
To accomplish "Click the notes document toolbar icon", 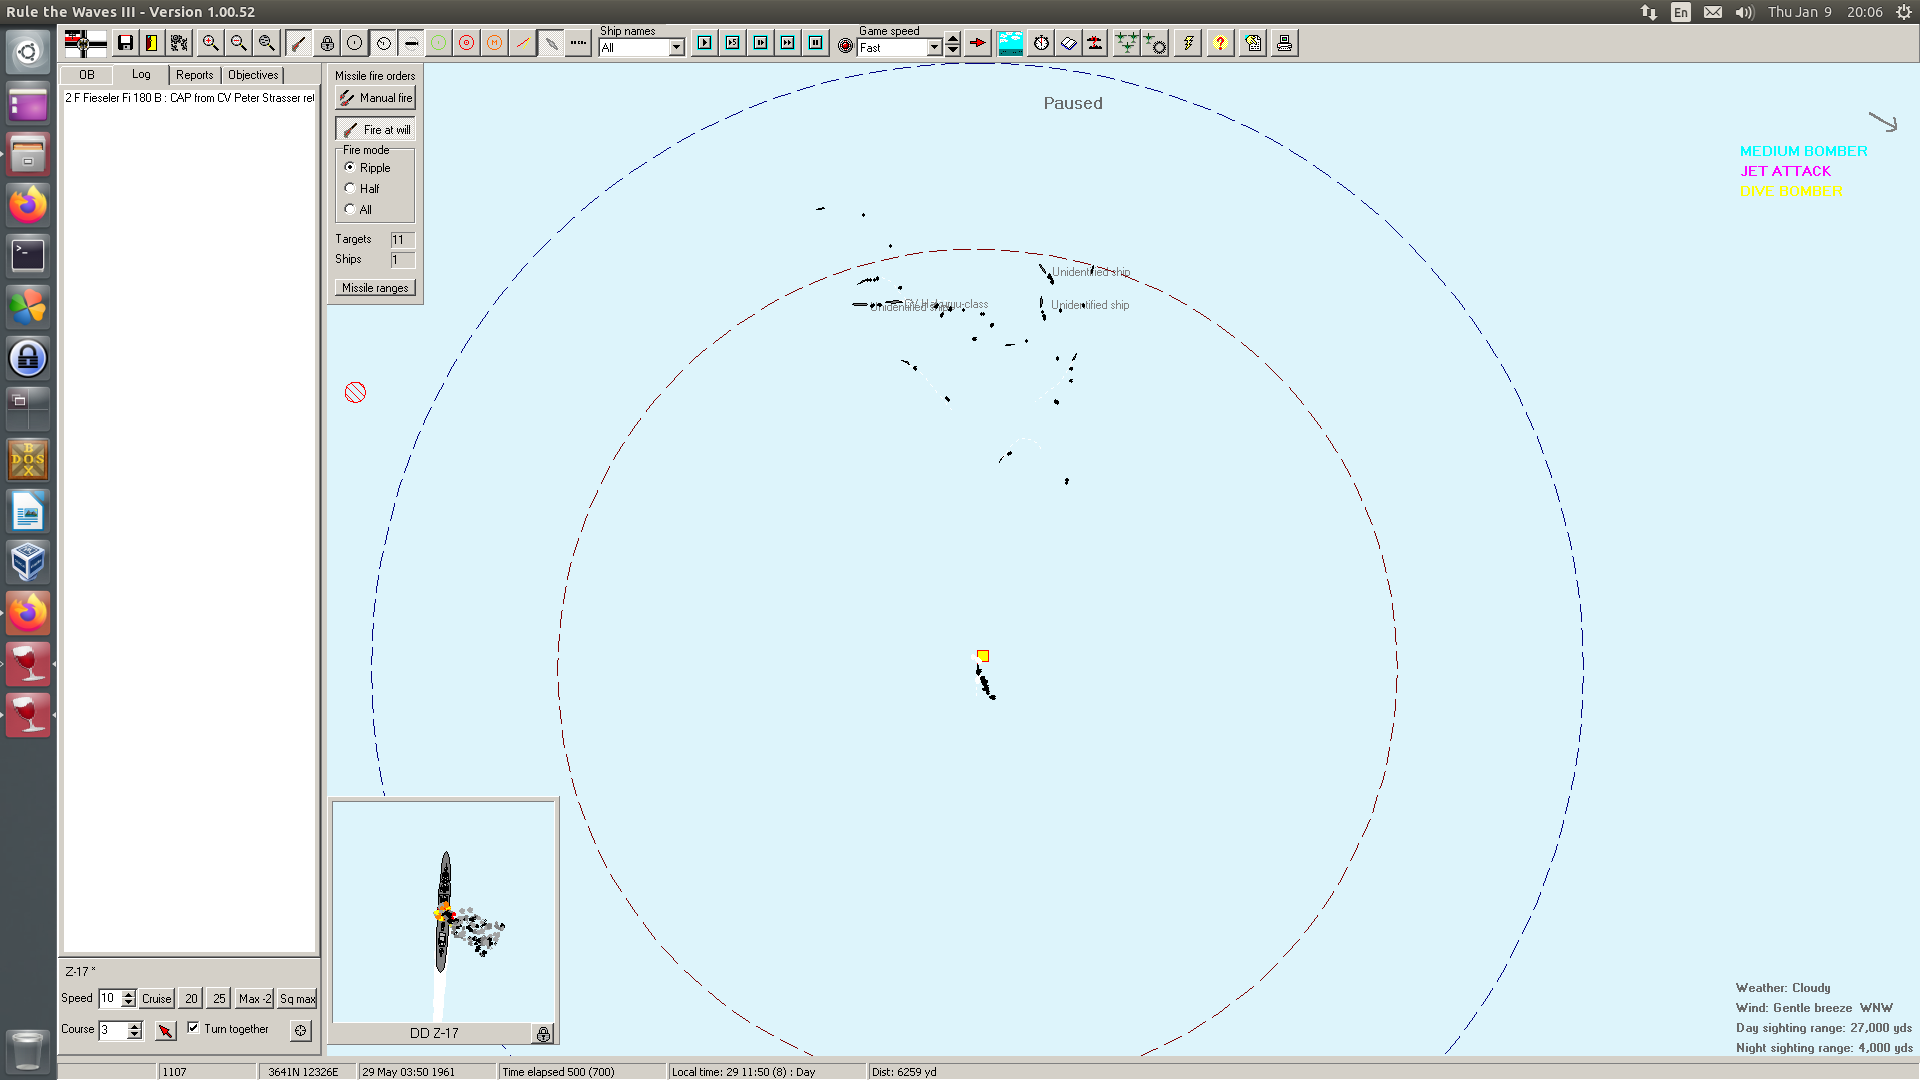I will click(x=1253, y=43).
